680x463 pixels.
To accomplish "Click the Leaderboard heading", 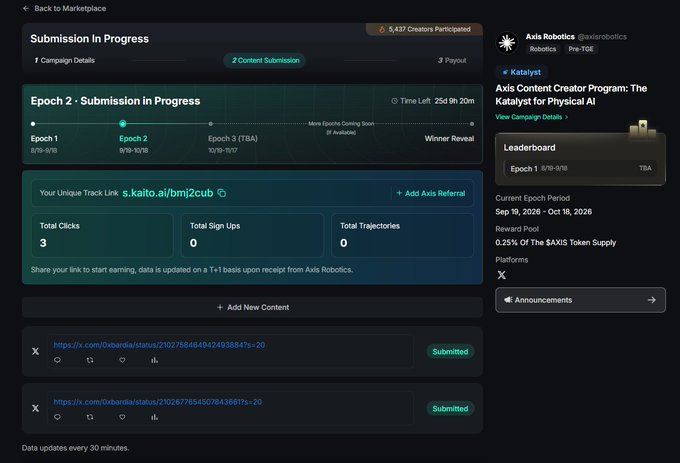I will [529, 147].
